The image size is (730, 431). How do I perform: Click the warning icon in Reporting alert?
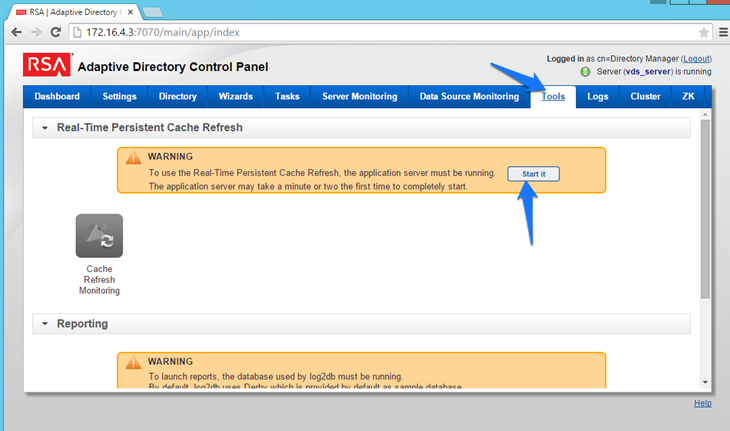coord(133,362)
